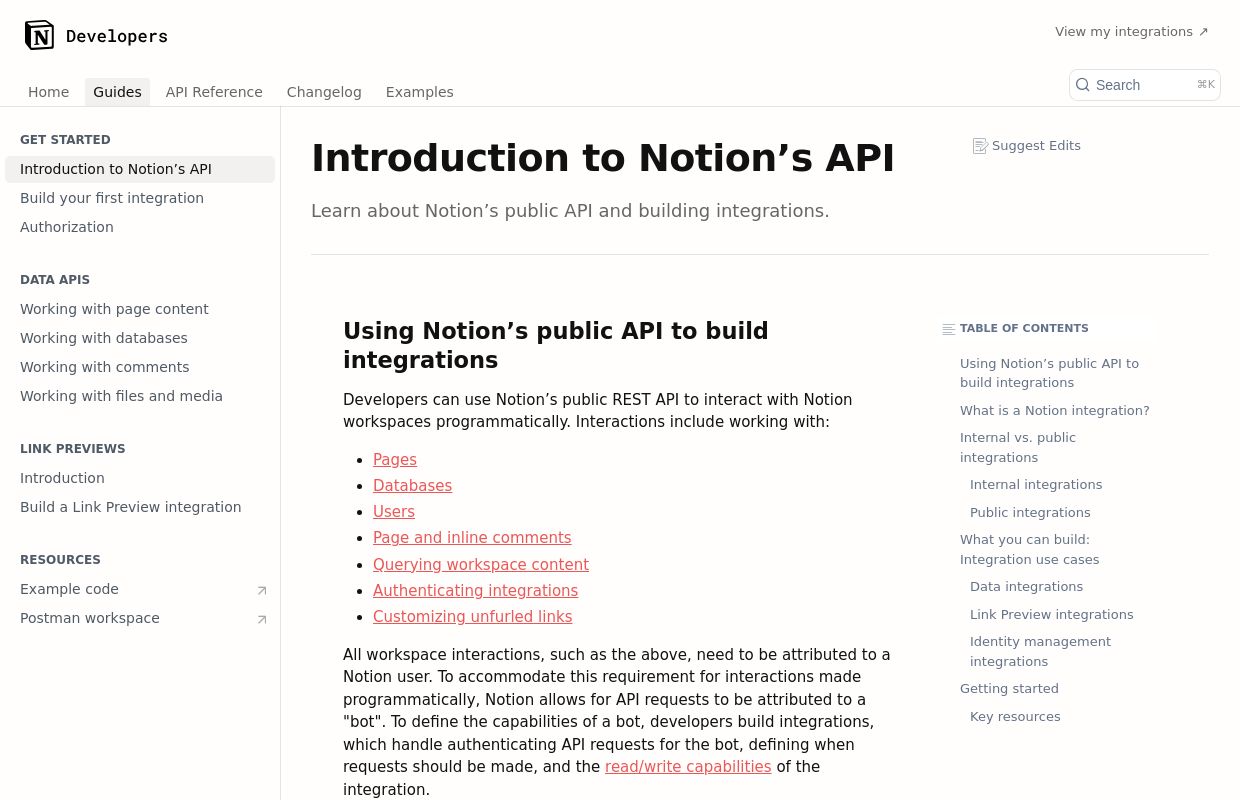Select Introduction to Notion's API in sidebar
Image resolution: width=1240 pixels, height=800 pixels.
(140, 169)
